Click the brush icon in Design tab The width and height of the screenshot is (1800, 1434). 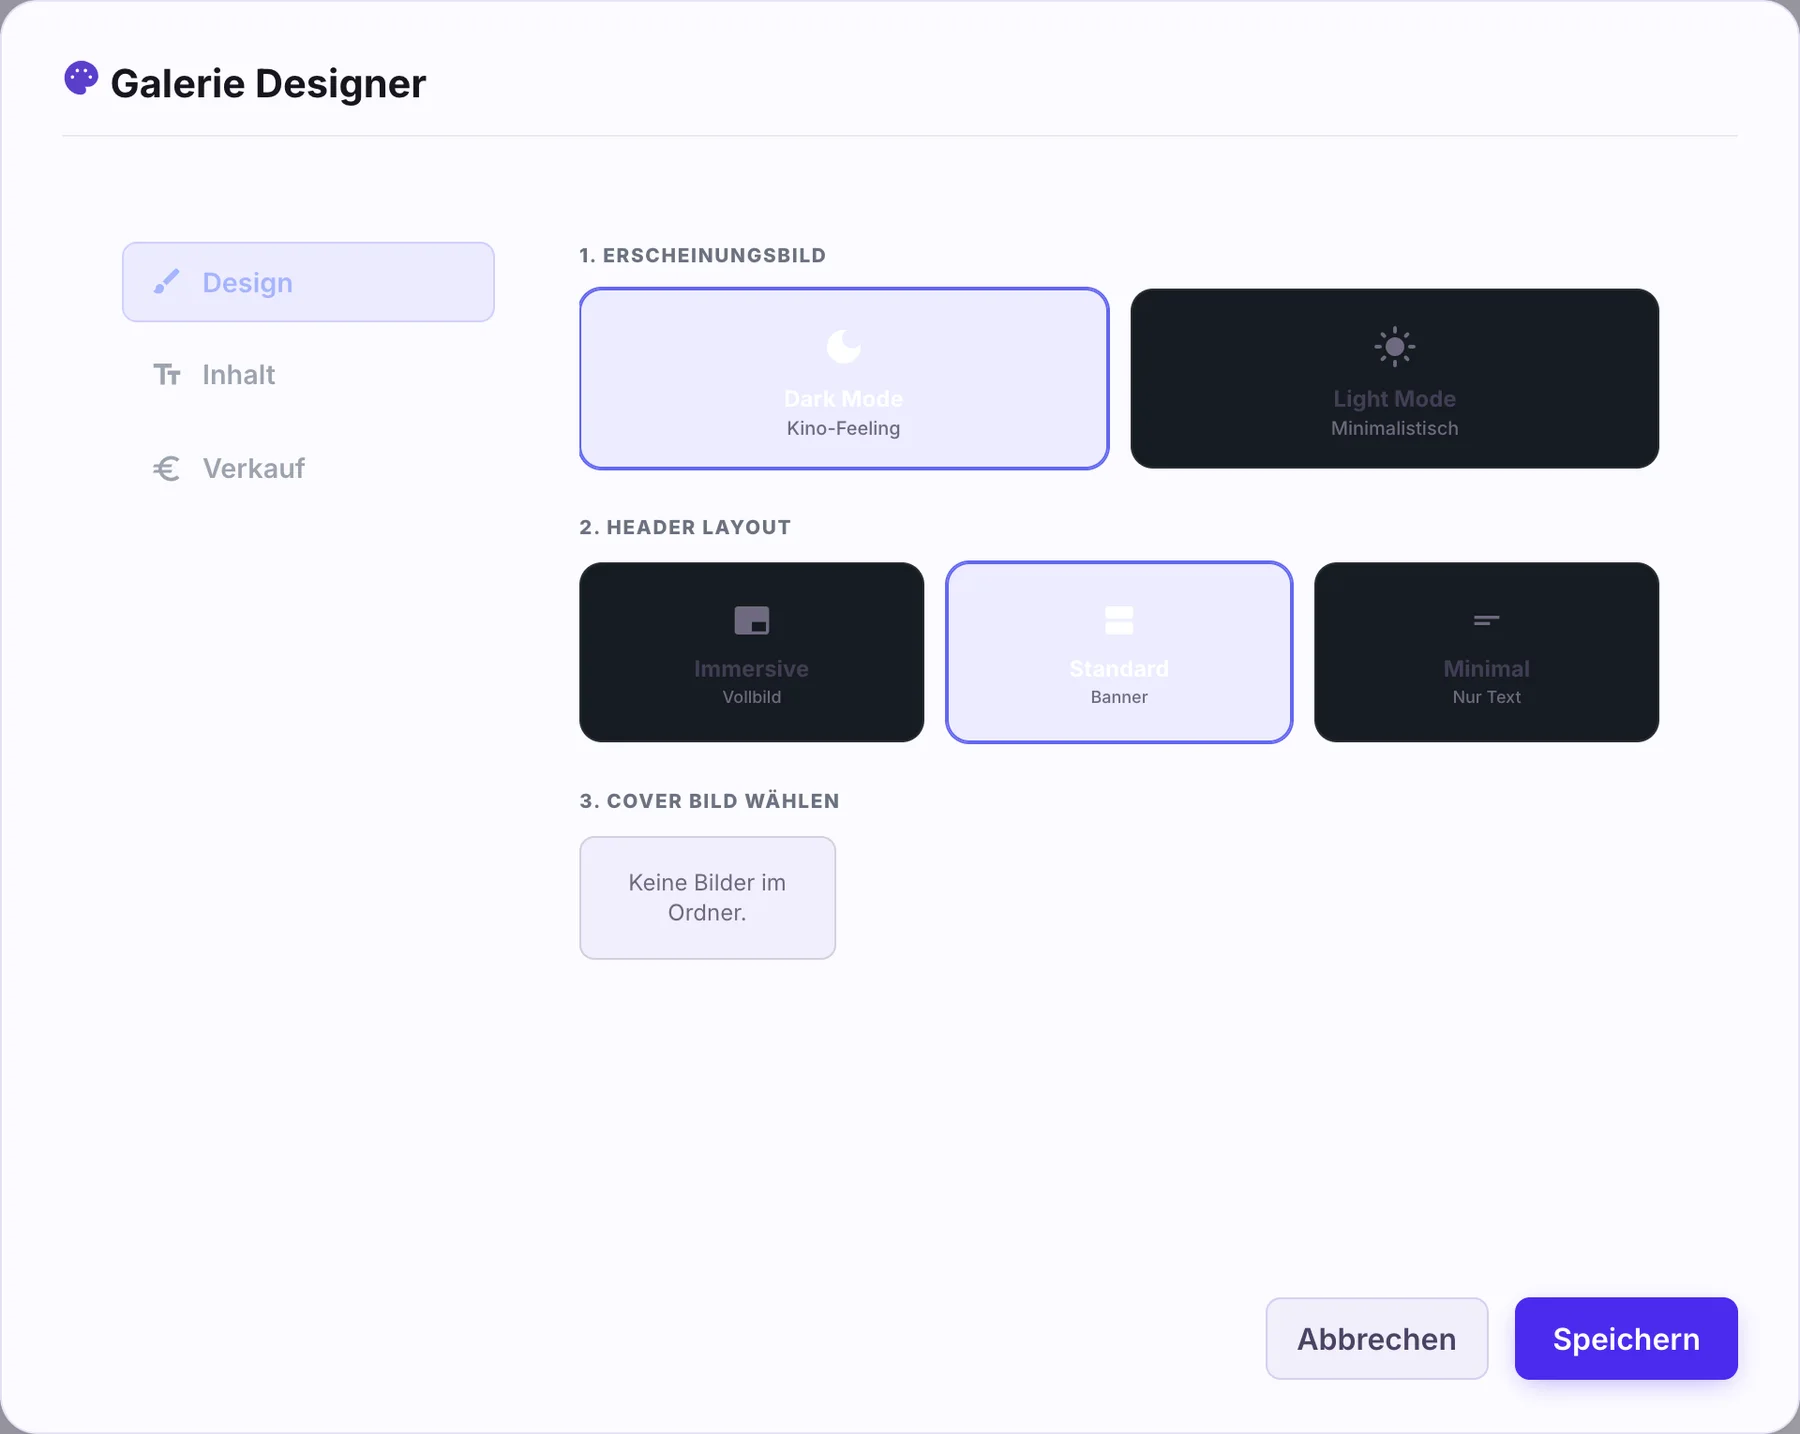166,282
